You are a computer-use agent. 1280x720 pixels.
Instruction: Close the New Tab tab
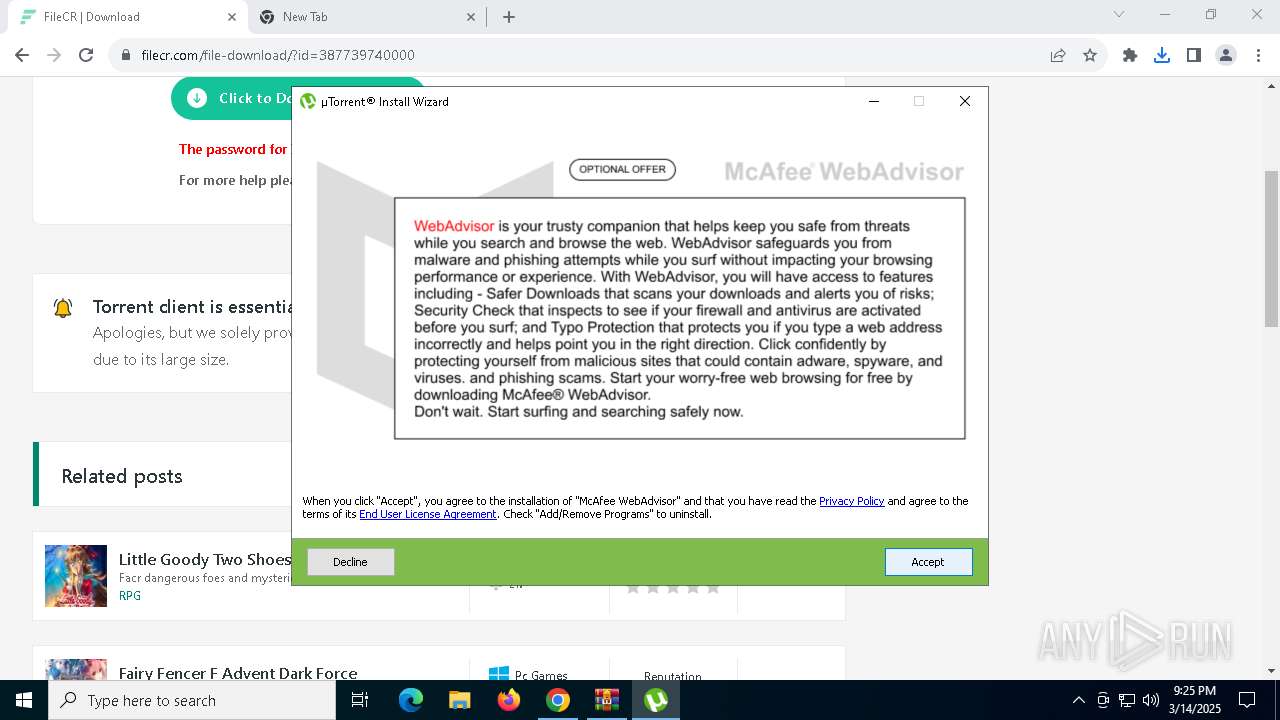[471, 17]
